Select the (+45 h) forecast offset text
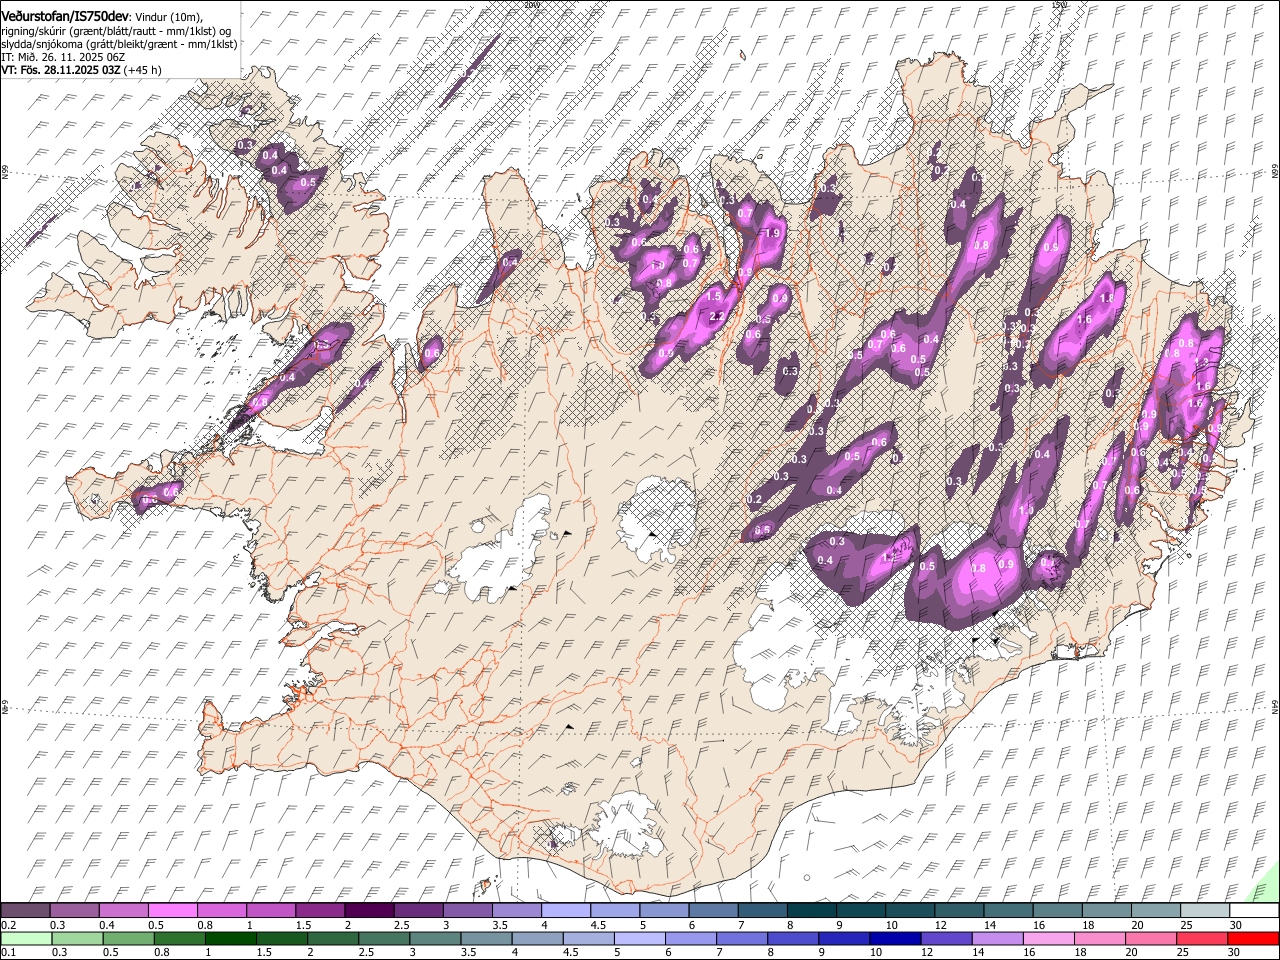This screenshot has height=960, width=1280. [x=143, y=70]
